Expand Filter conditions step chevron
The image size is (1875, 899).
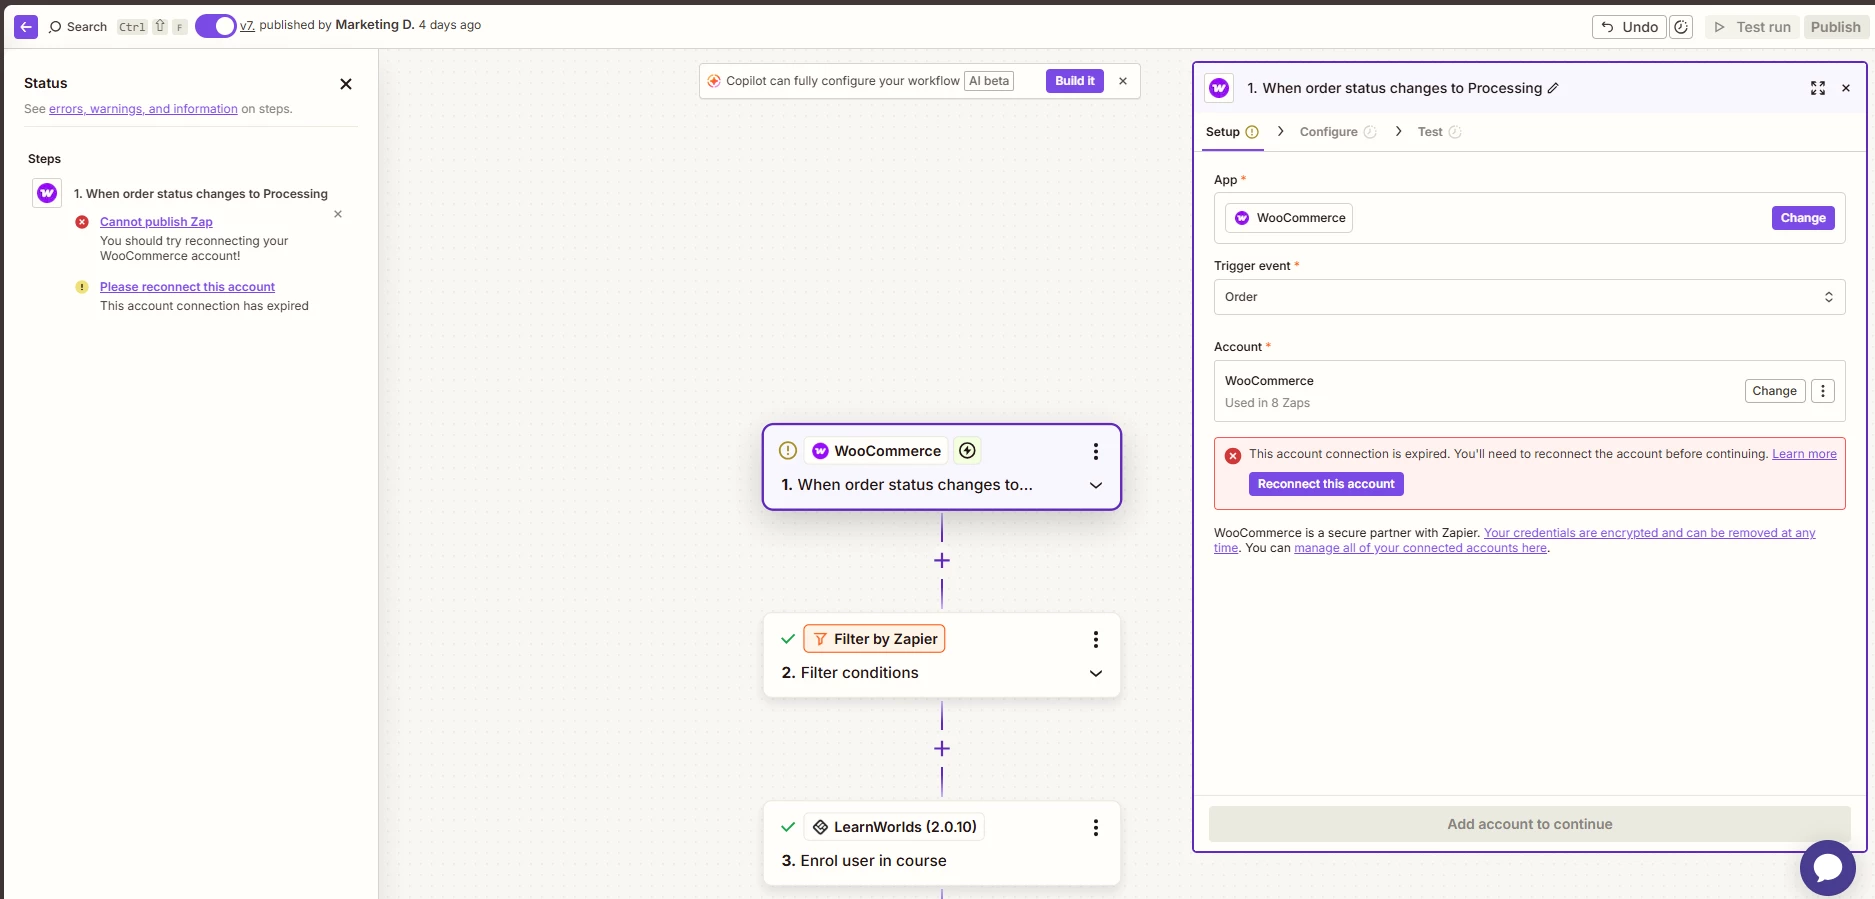point(1096,673)
